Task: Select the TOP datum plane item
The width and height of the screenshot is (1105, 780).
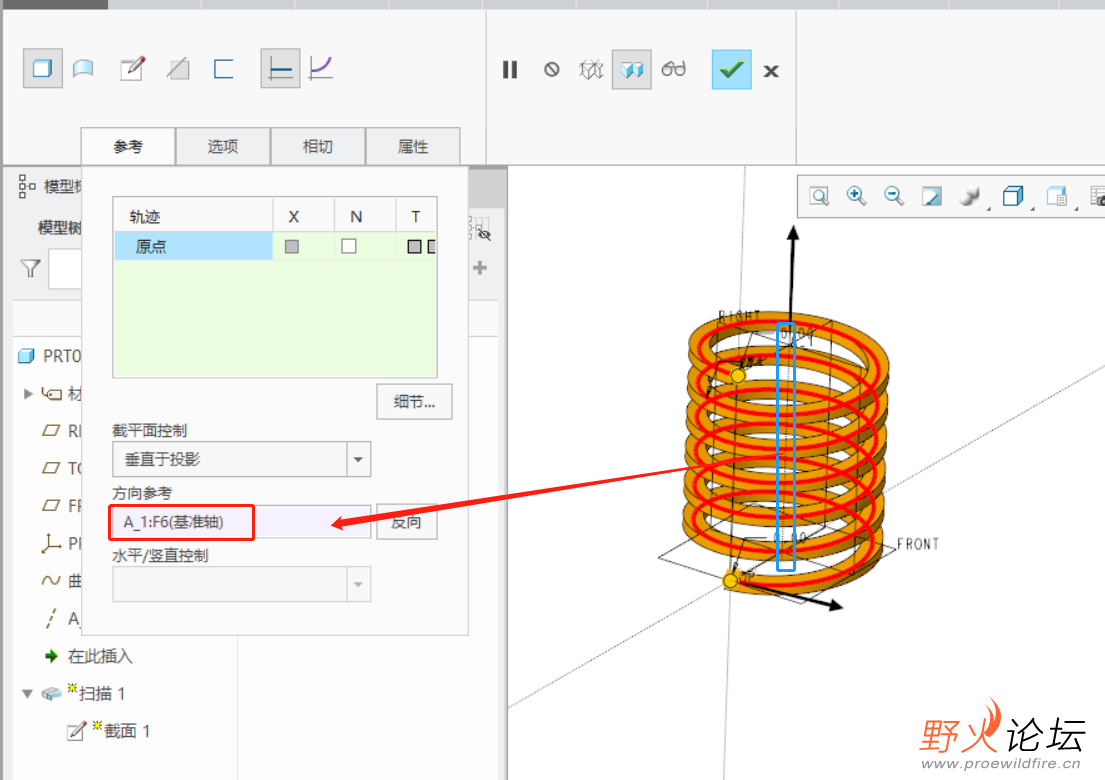Action: click(x=62, y=468)
